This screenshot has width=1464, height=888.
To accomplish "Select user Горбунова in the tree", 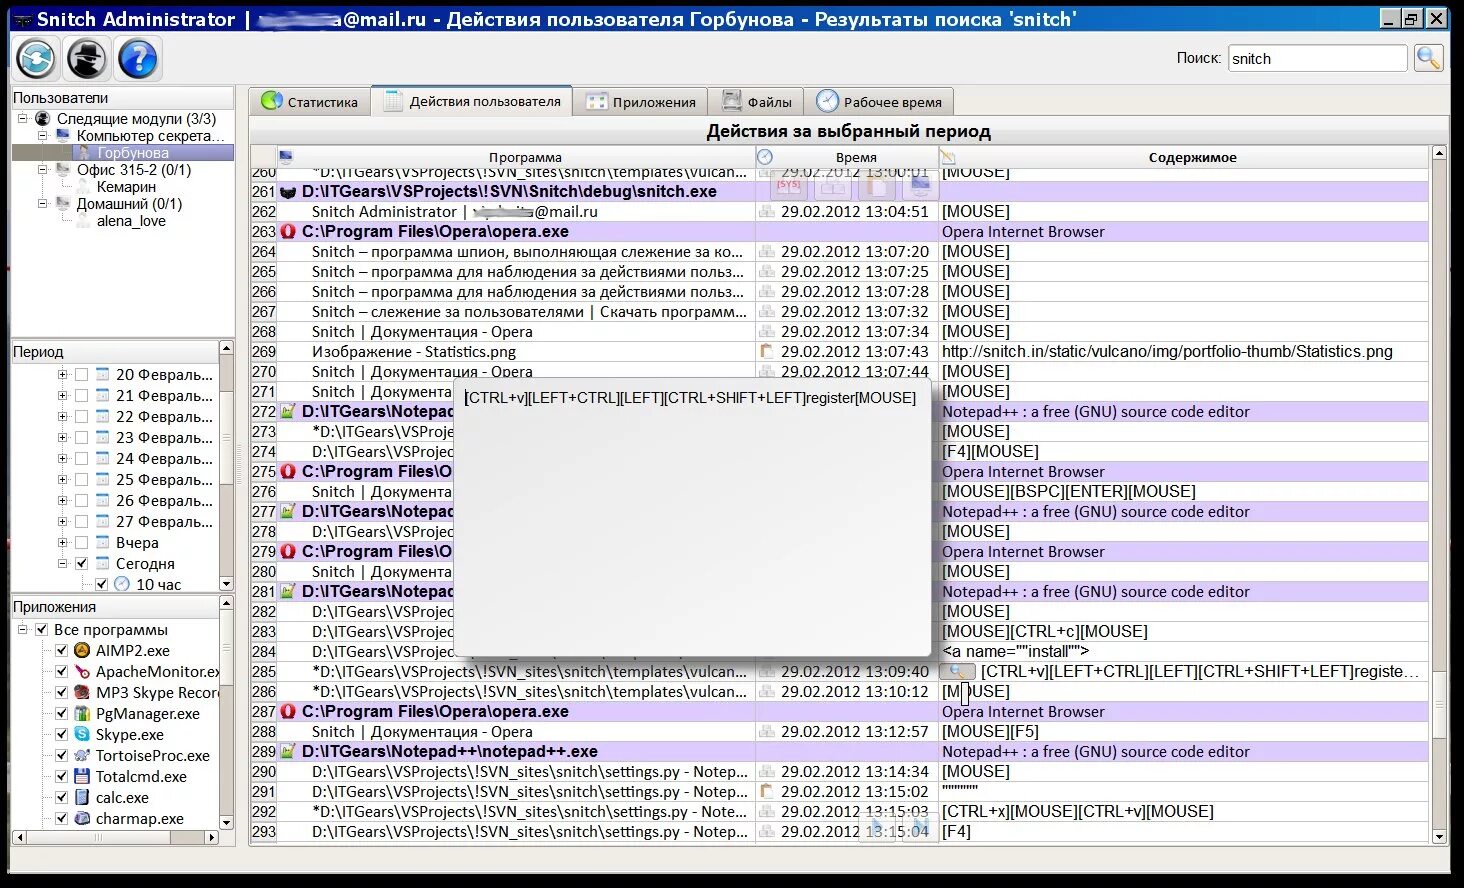I will 133,152.
